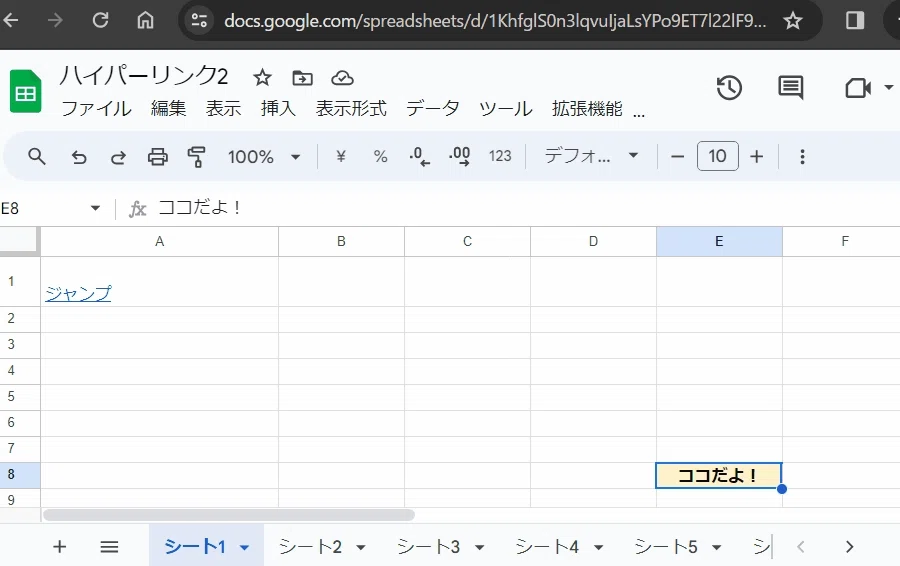This screenshot has height=566, width=900.
Task: Click the Google Sheets home logo
Action: pos(26,91)
